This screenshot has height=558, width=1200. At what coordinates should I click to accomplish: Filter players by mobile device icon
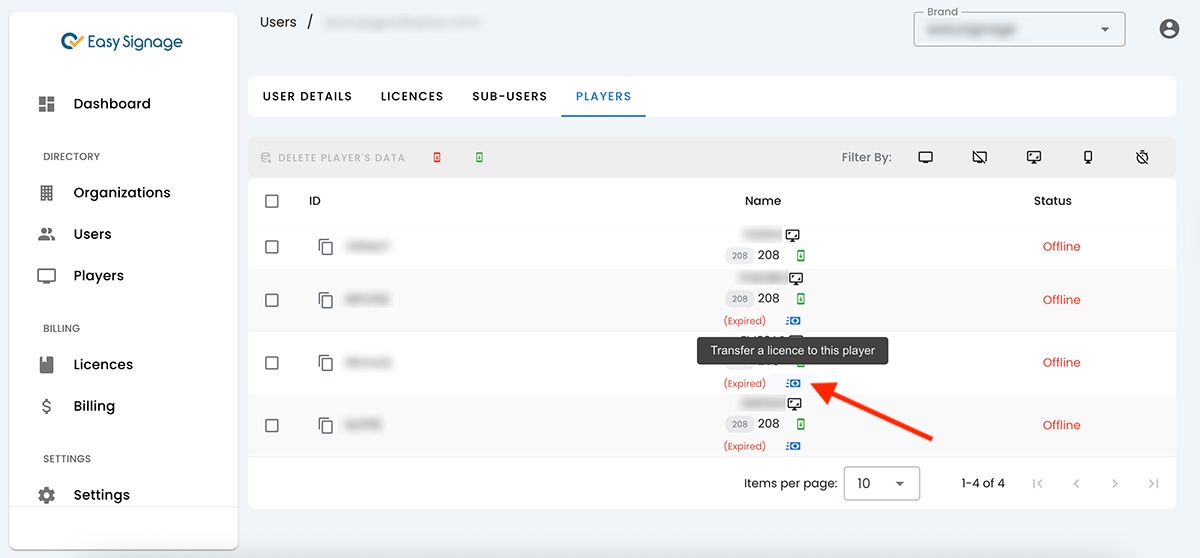pos(1088,158)
